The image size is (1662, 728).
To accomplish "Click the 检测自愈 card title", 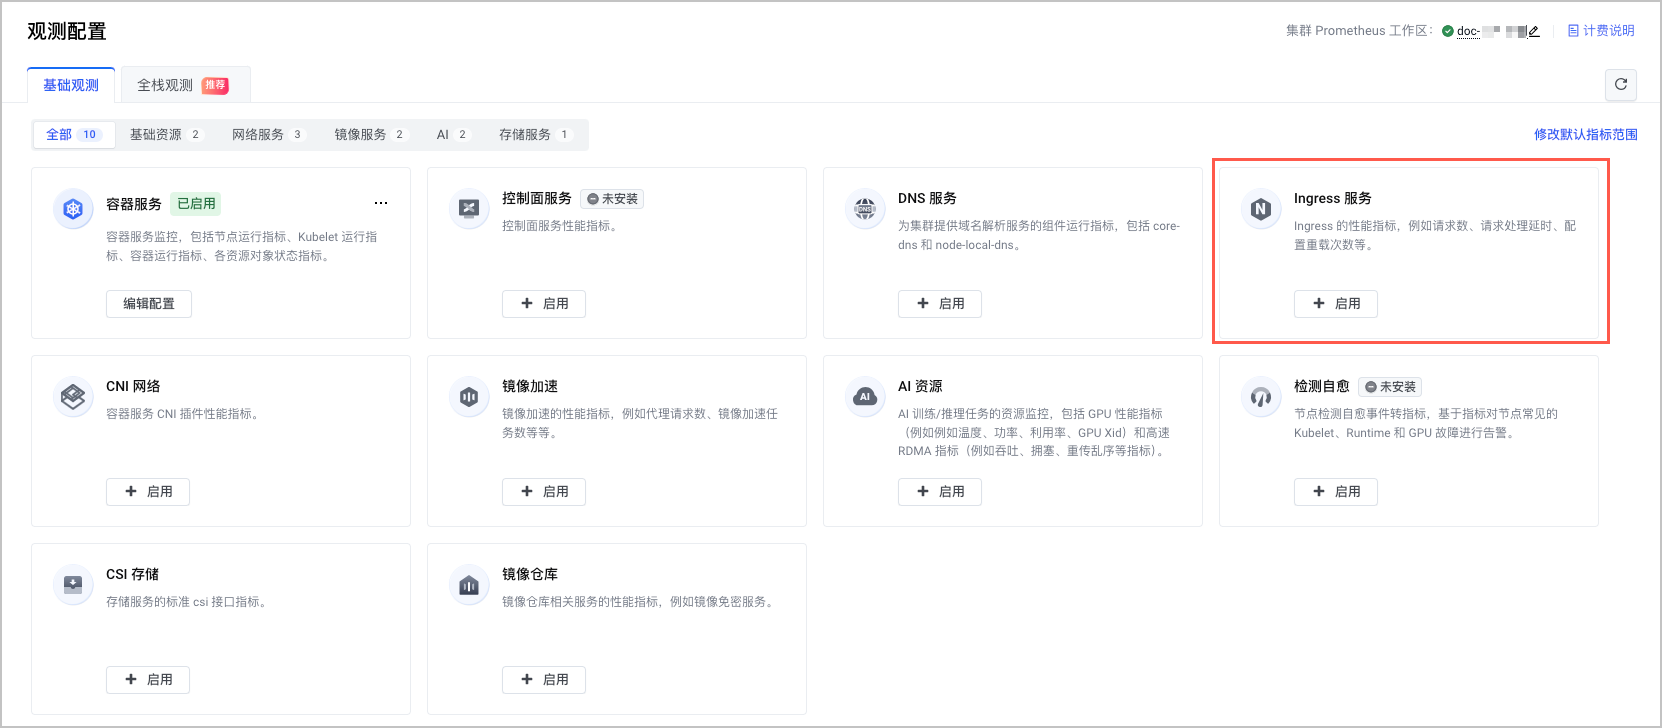I will click(x=1322, y=386).
